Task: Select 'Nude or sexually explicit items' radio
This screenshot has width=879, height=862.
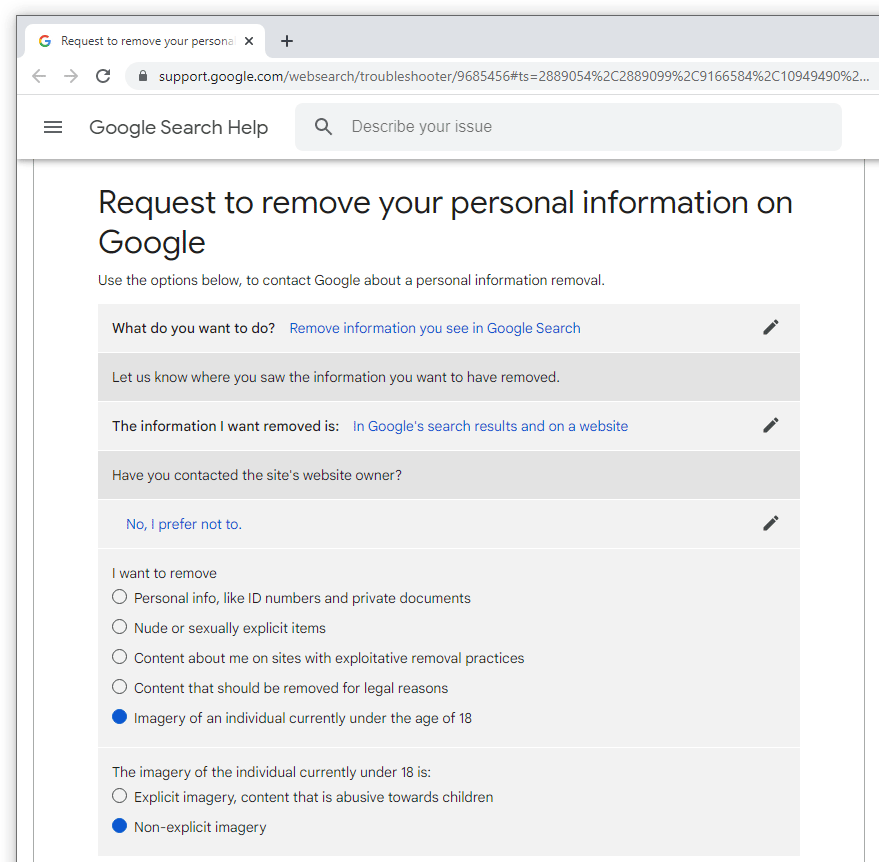Action: coord(119,627)
